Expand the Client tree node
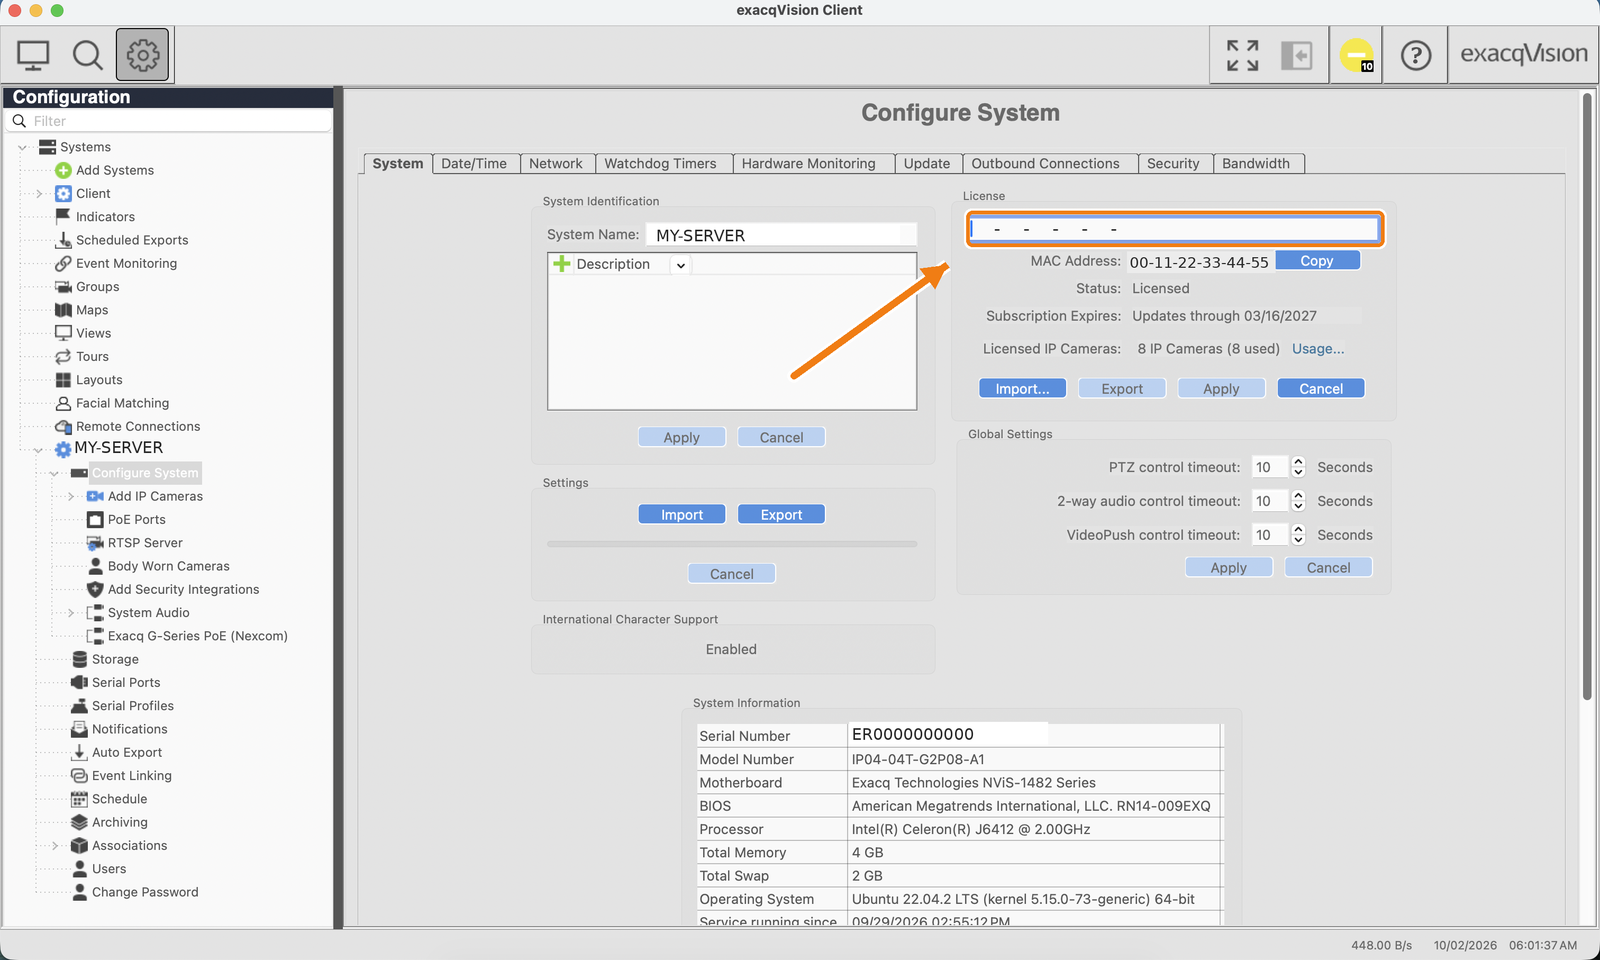The height and width of the screenshot is (960, 1600). pyautogui.click(x=39, y=194)
